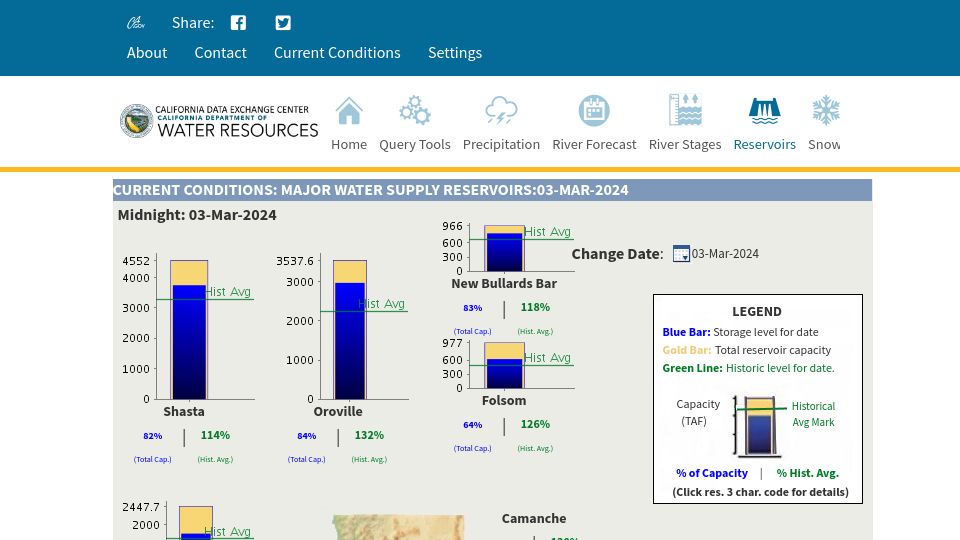This screenshot has width=960, height=540.
Task: Click the Shasta reservoir bar chart
Action: coord(189,329)
